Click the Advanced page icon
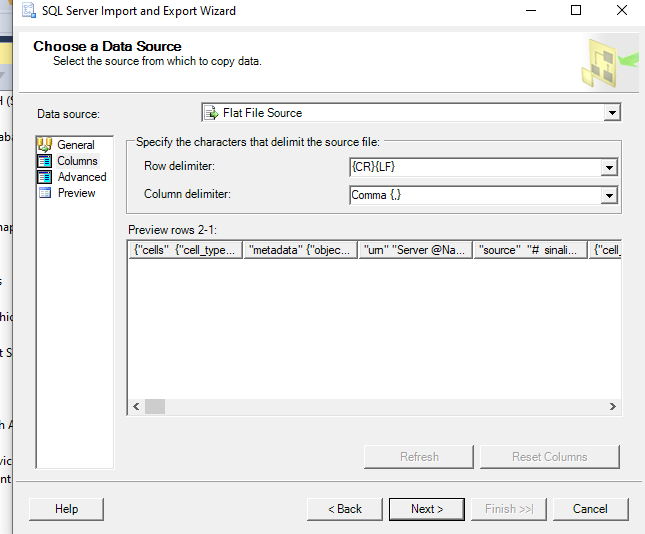This screenshot has width=645, height=534. tap(45, 177)
